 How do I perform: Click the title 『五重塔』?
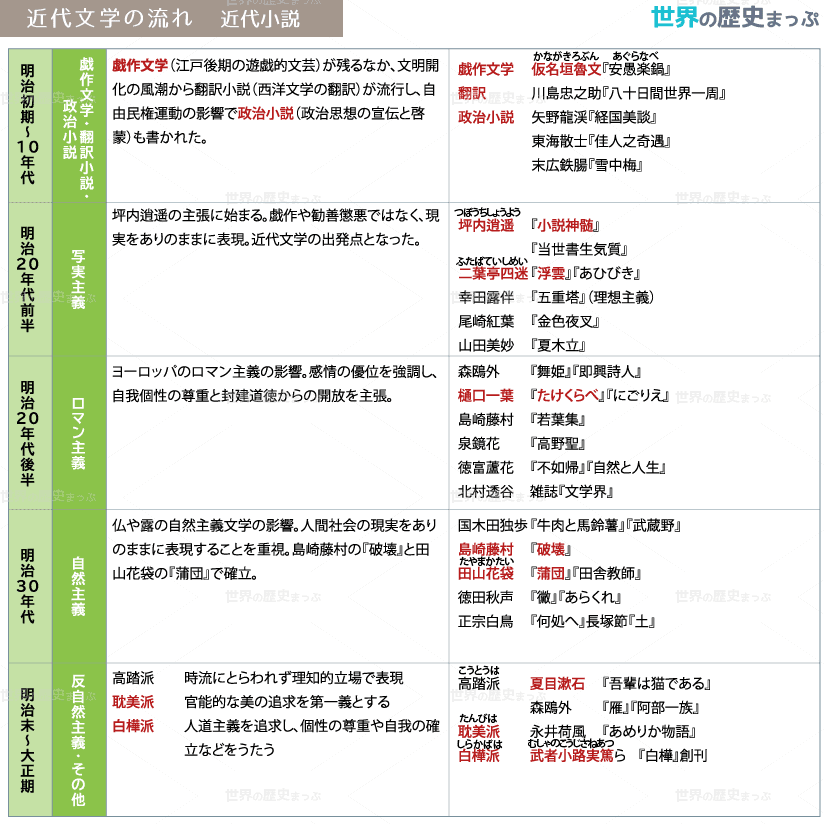click(558, 297)
